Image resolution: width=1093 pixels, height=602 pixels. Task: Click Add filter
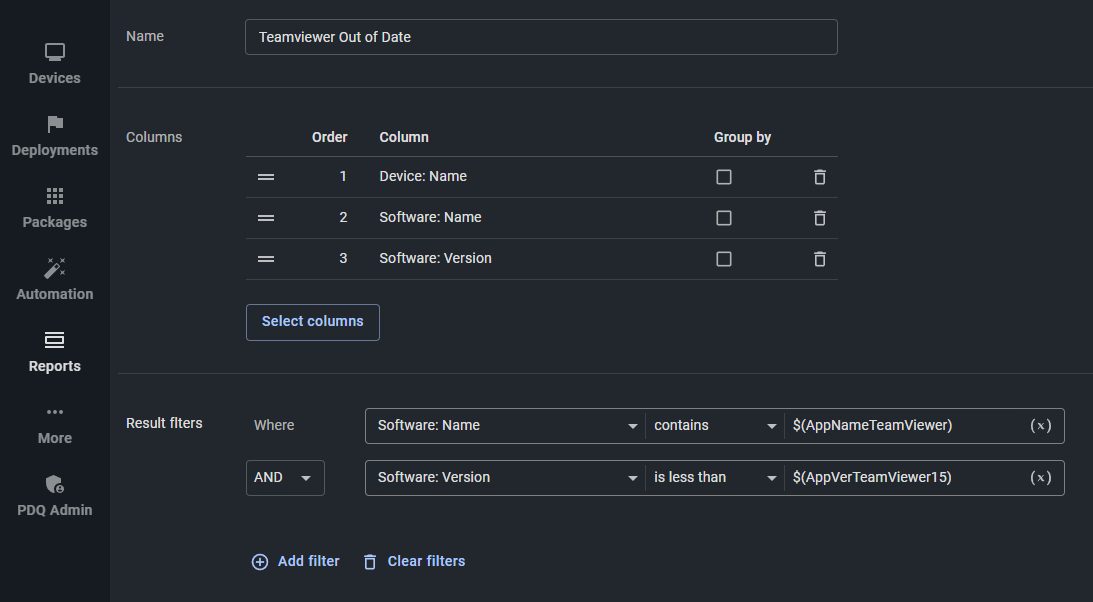coord(296,562)
